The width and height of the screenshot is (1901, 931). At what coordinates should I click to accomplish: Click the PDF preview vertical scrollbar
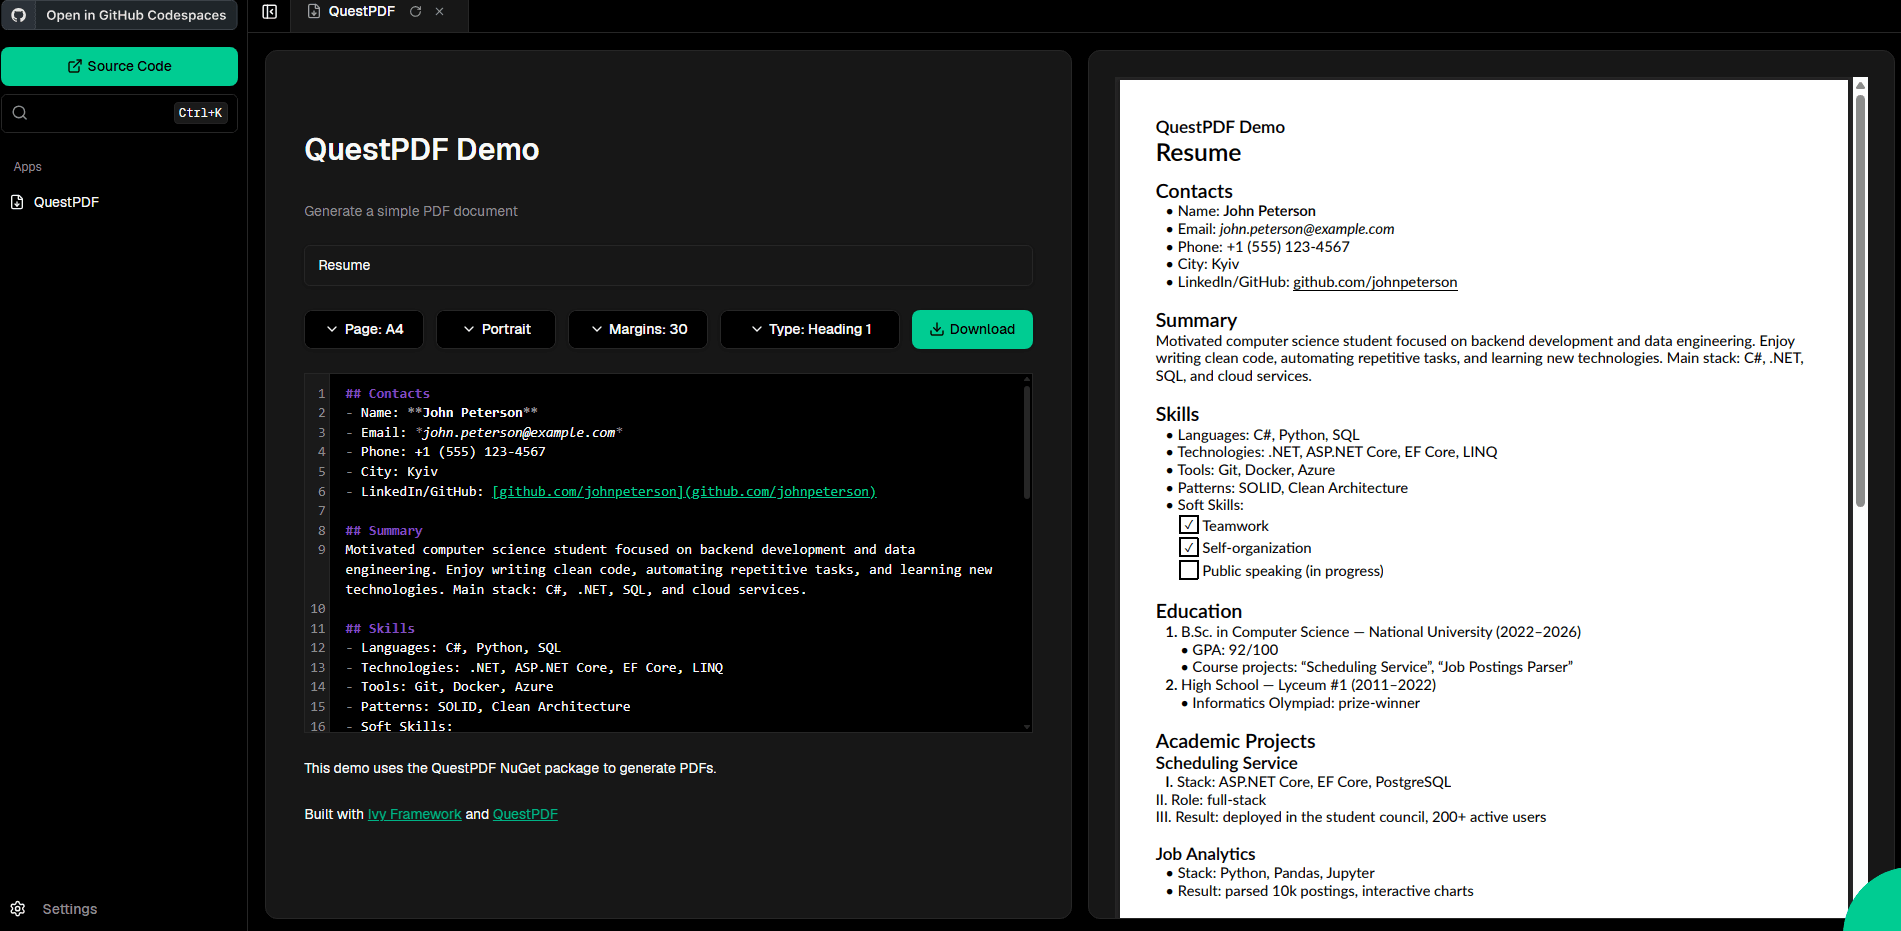click(x=1860, y=300)
